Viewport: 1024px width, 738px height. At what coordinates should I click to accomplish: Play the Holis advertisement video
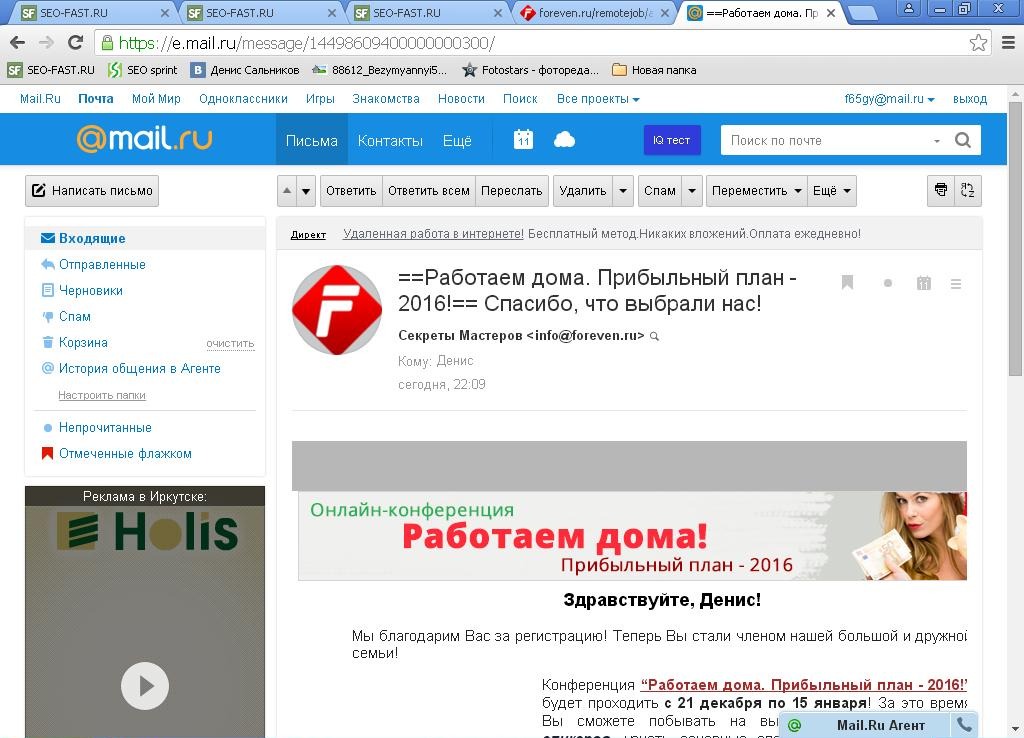[x=145, y=686]
